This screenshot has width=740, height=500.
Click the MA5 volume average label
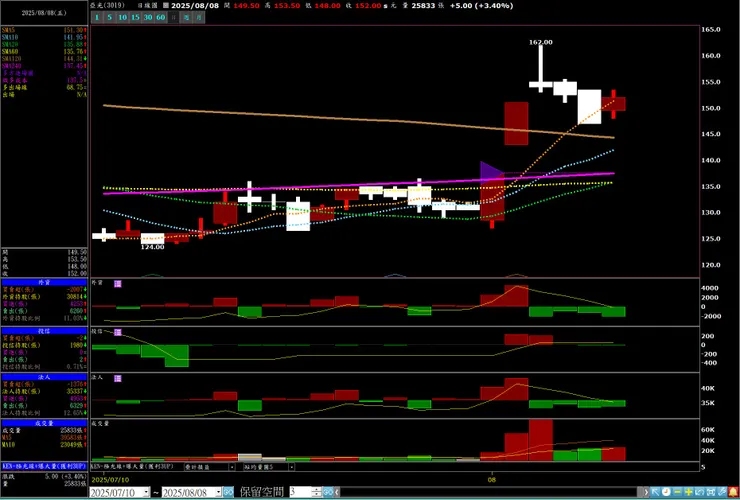pos(7,438)
